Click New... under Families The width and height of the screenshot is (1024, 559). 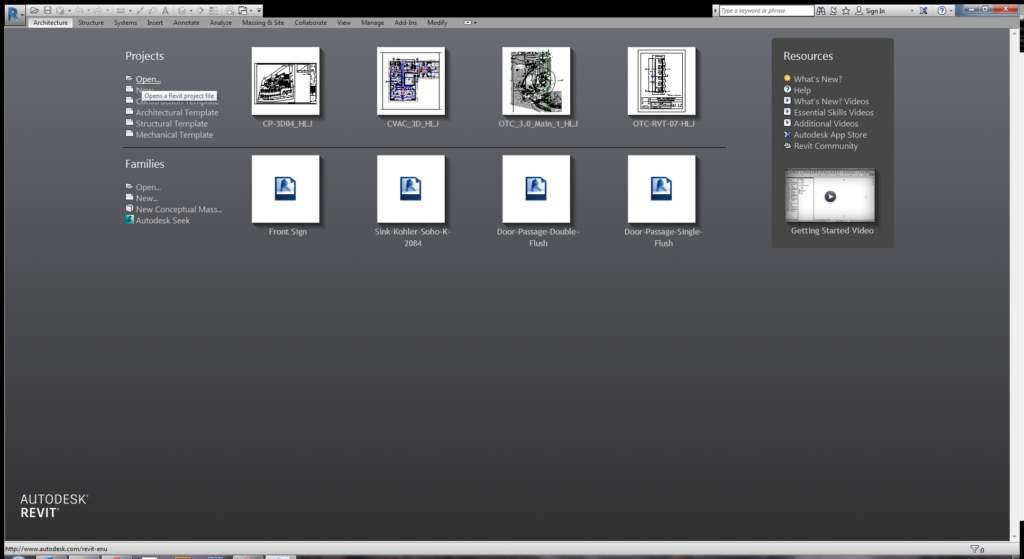146,198
